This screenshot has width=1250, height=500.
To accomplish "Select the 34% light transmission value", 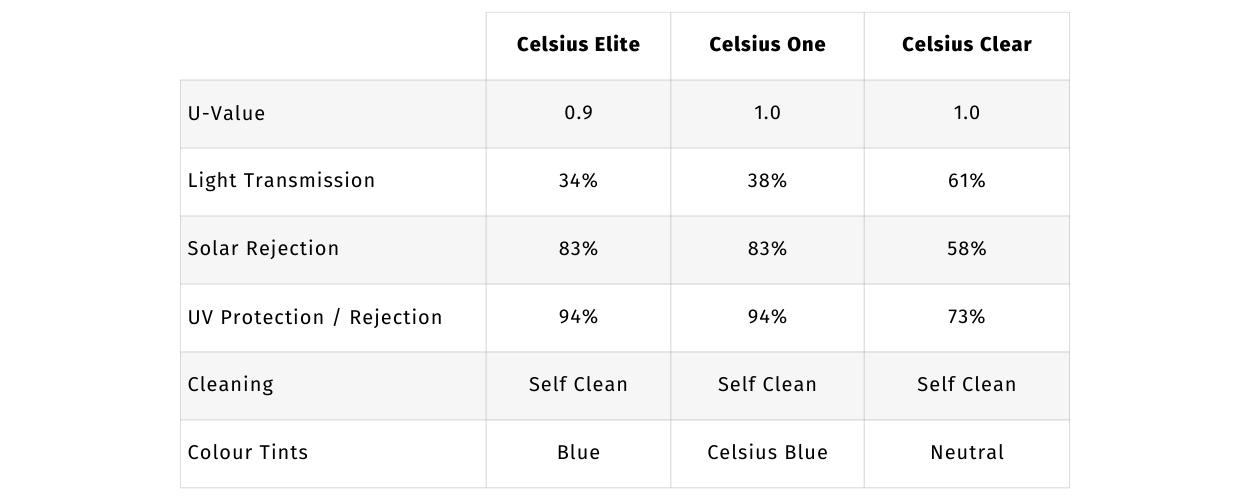I will (578, 181).
